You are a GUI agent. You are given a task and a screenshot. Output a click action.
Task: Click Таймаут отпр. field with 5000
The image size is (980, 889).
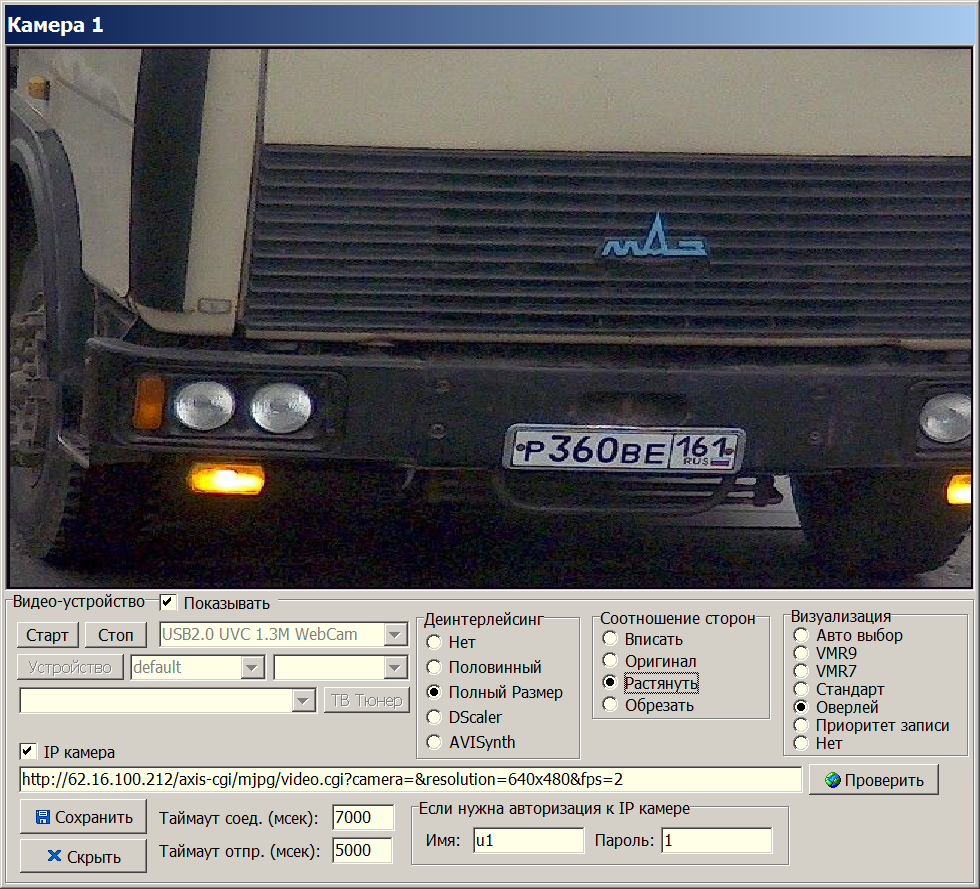click(362, 850)
